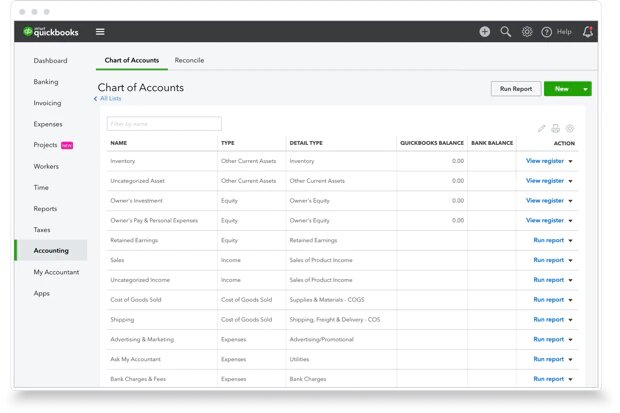Click the pencil edit icon above table
Image resolution: width=620 pixels, height=413 pixels.
coord(541,128)
